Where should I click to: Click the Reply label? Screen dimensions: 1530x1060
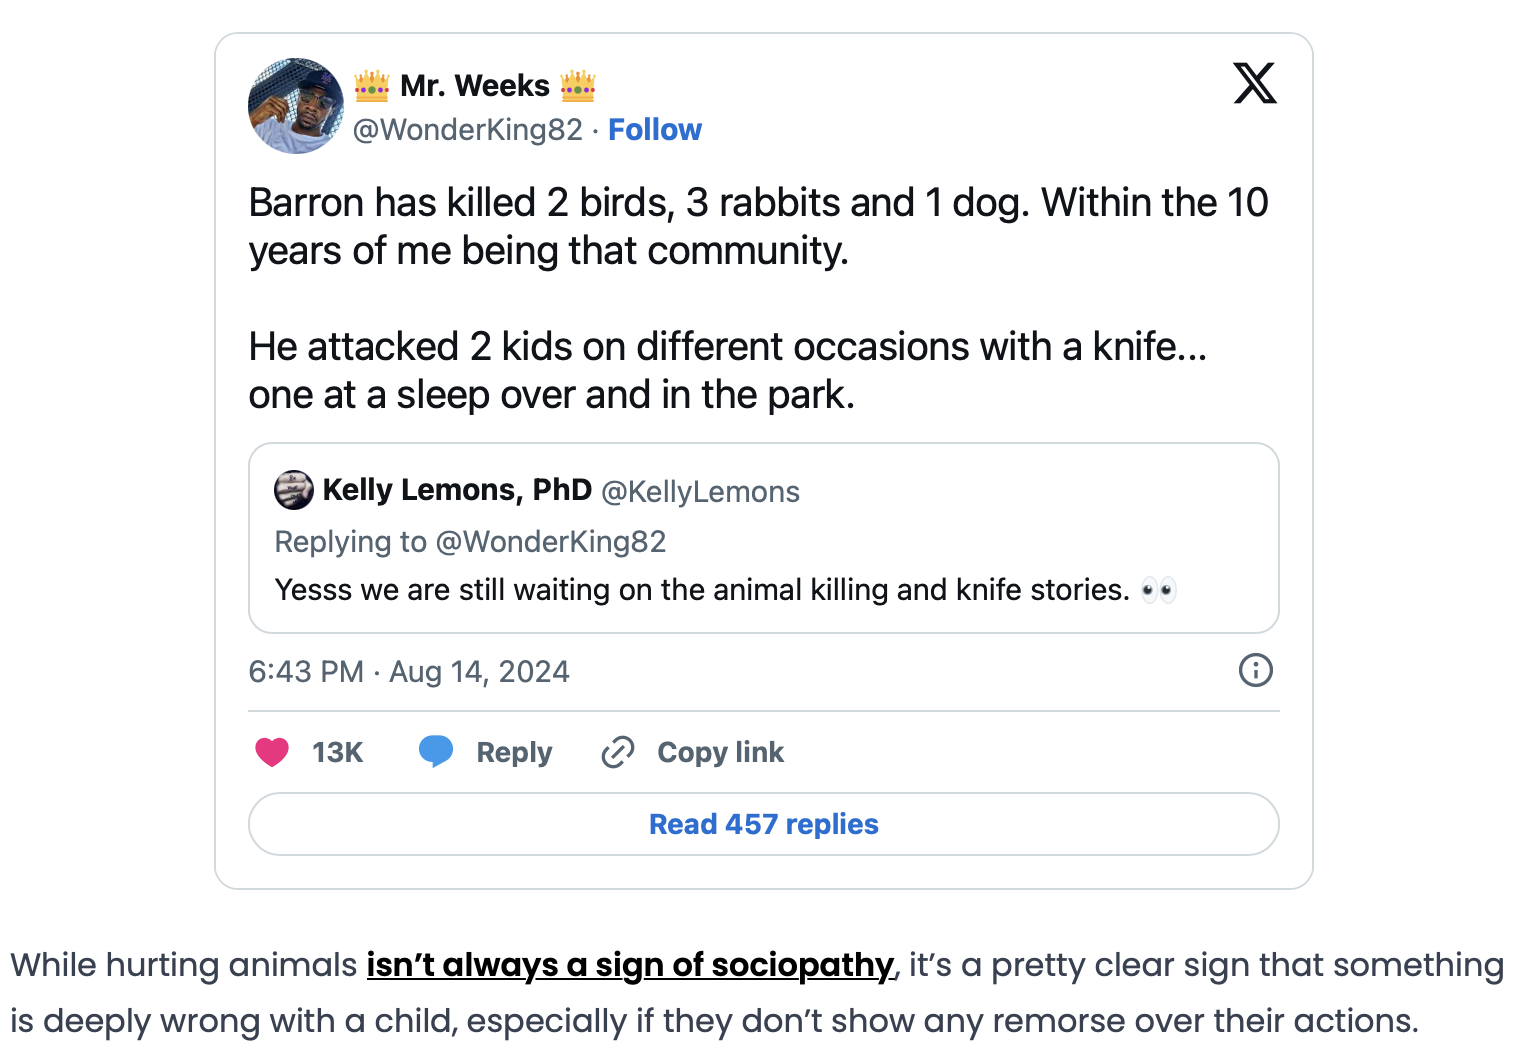(x=514, y=752)
